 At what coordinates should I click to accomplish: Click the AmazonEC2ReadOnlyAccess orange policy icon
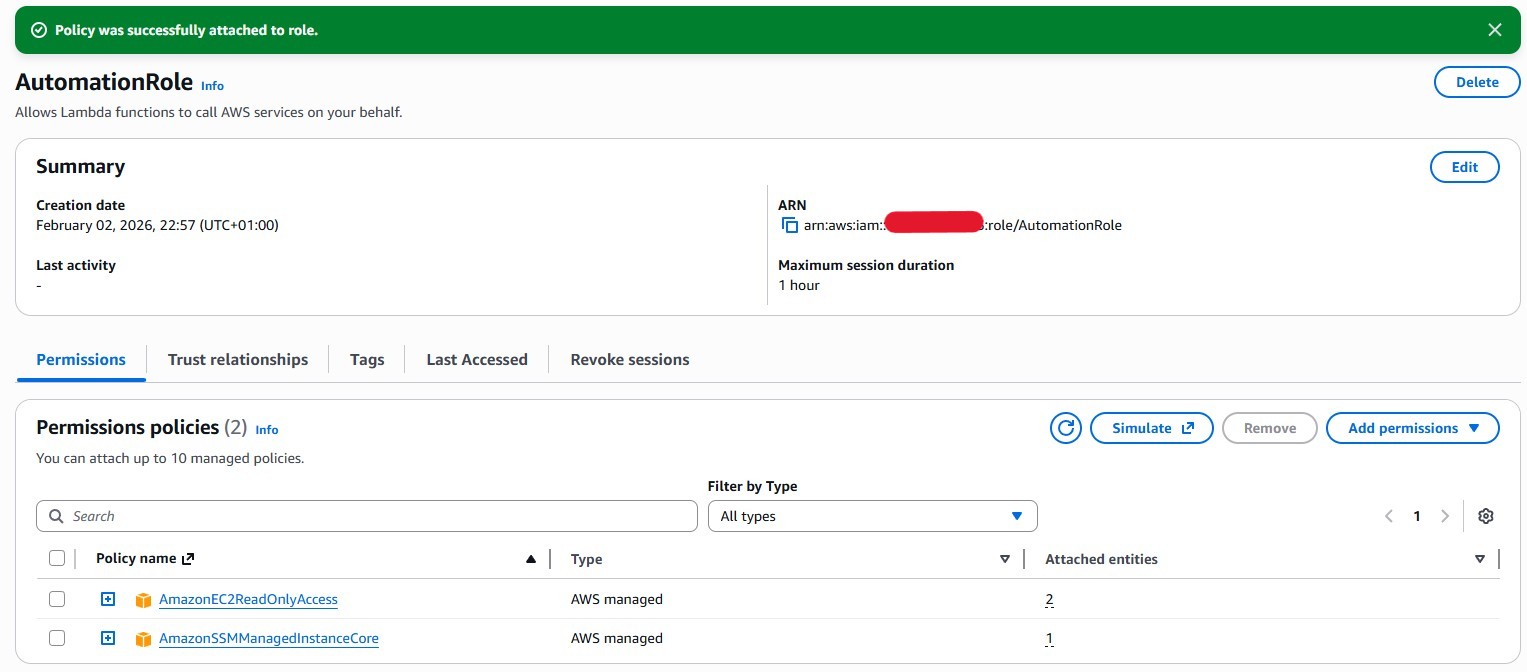(x=143, y=599)
